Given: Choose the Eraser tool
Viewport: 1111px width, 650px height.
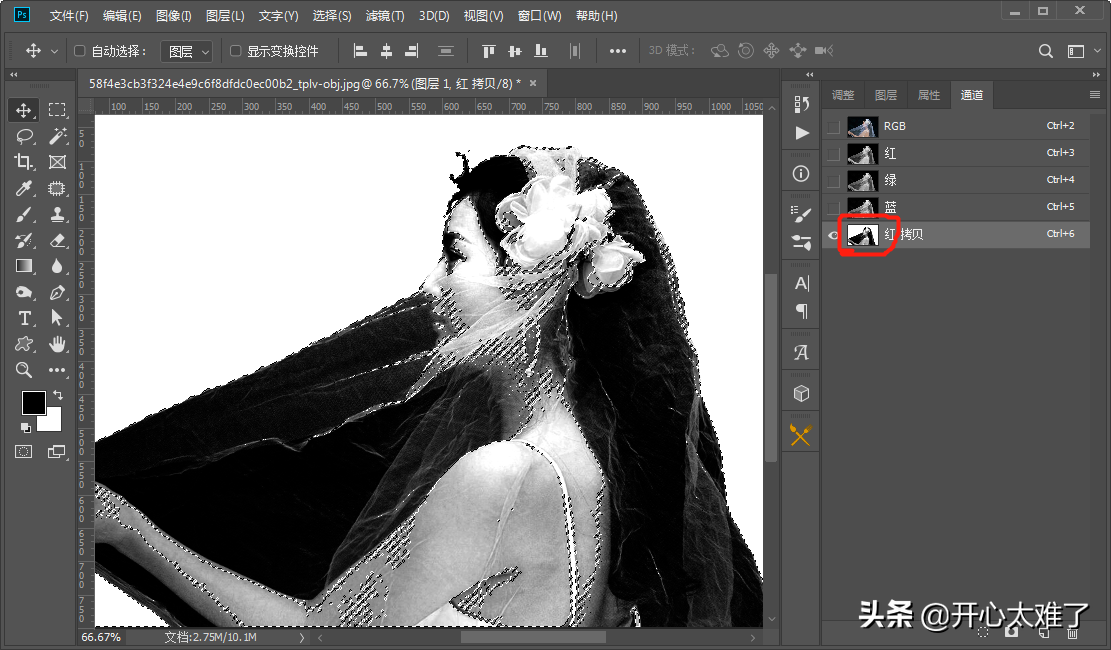Looking at the screenshot, I should click(x=57, y=240).
